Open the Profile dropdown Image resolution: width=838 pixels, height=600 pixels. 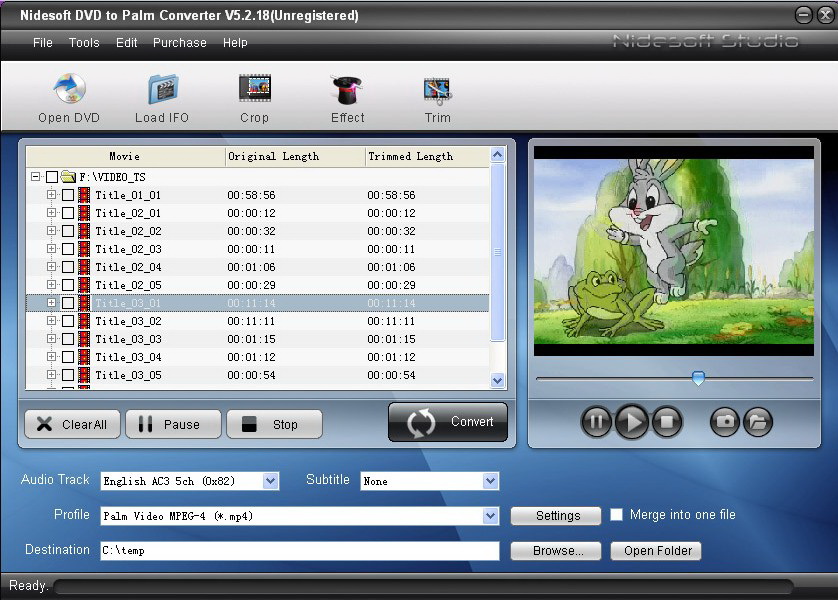click(490, 516)
